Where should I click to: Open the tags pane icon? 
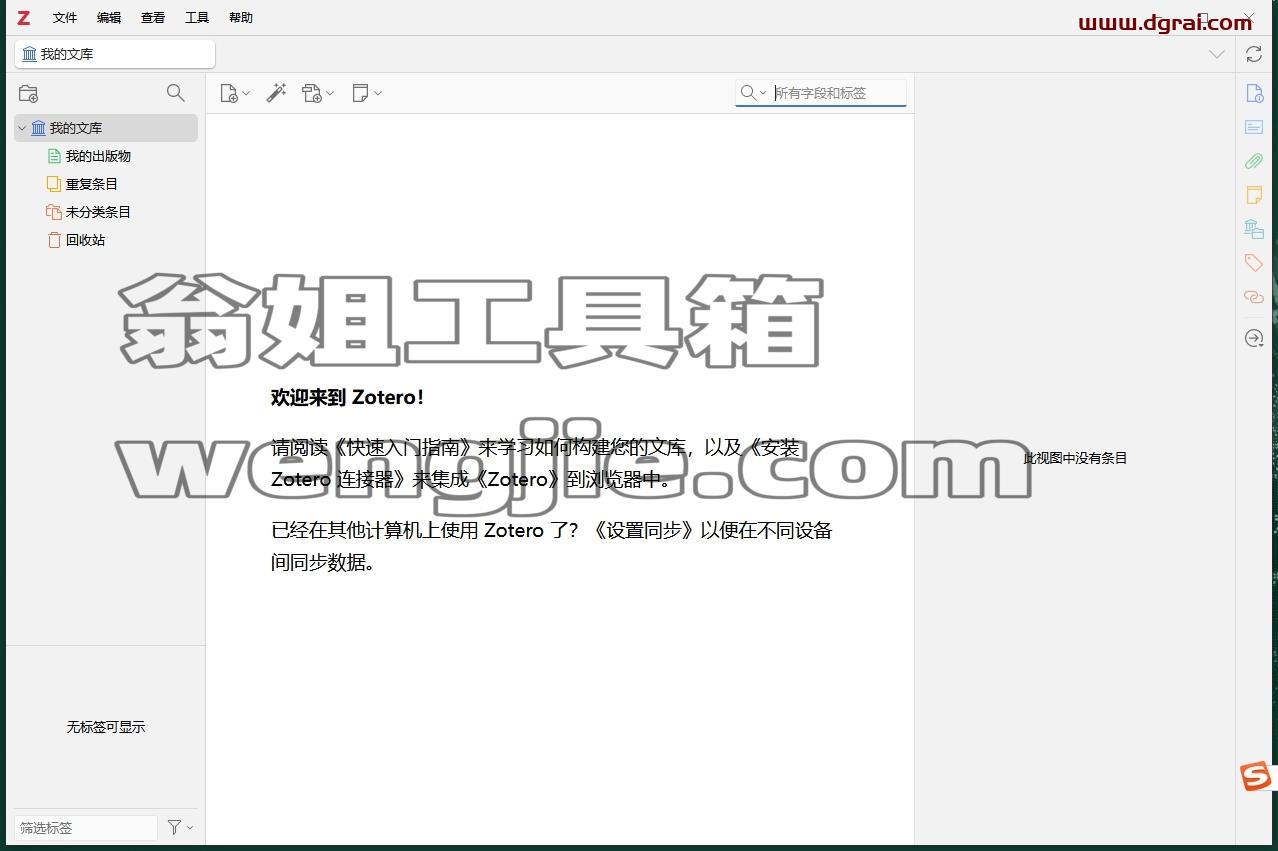click(1254, 263)
